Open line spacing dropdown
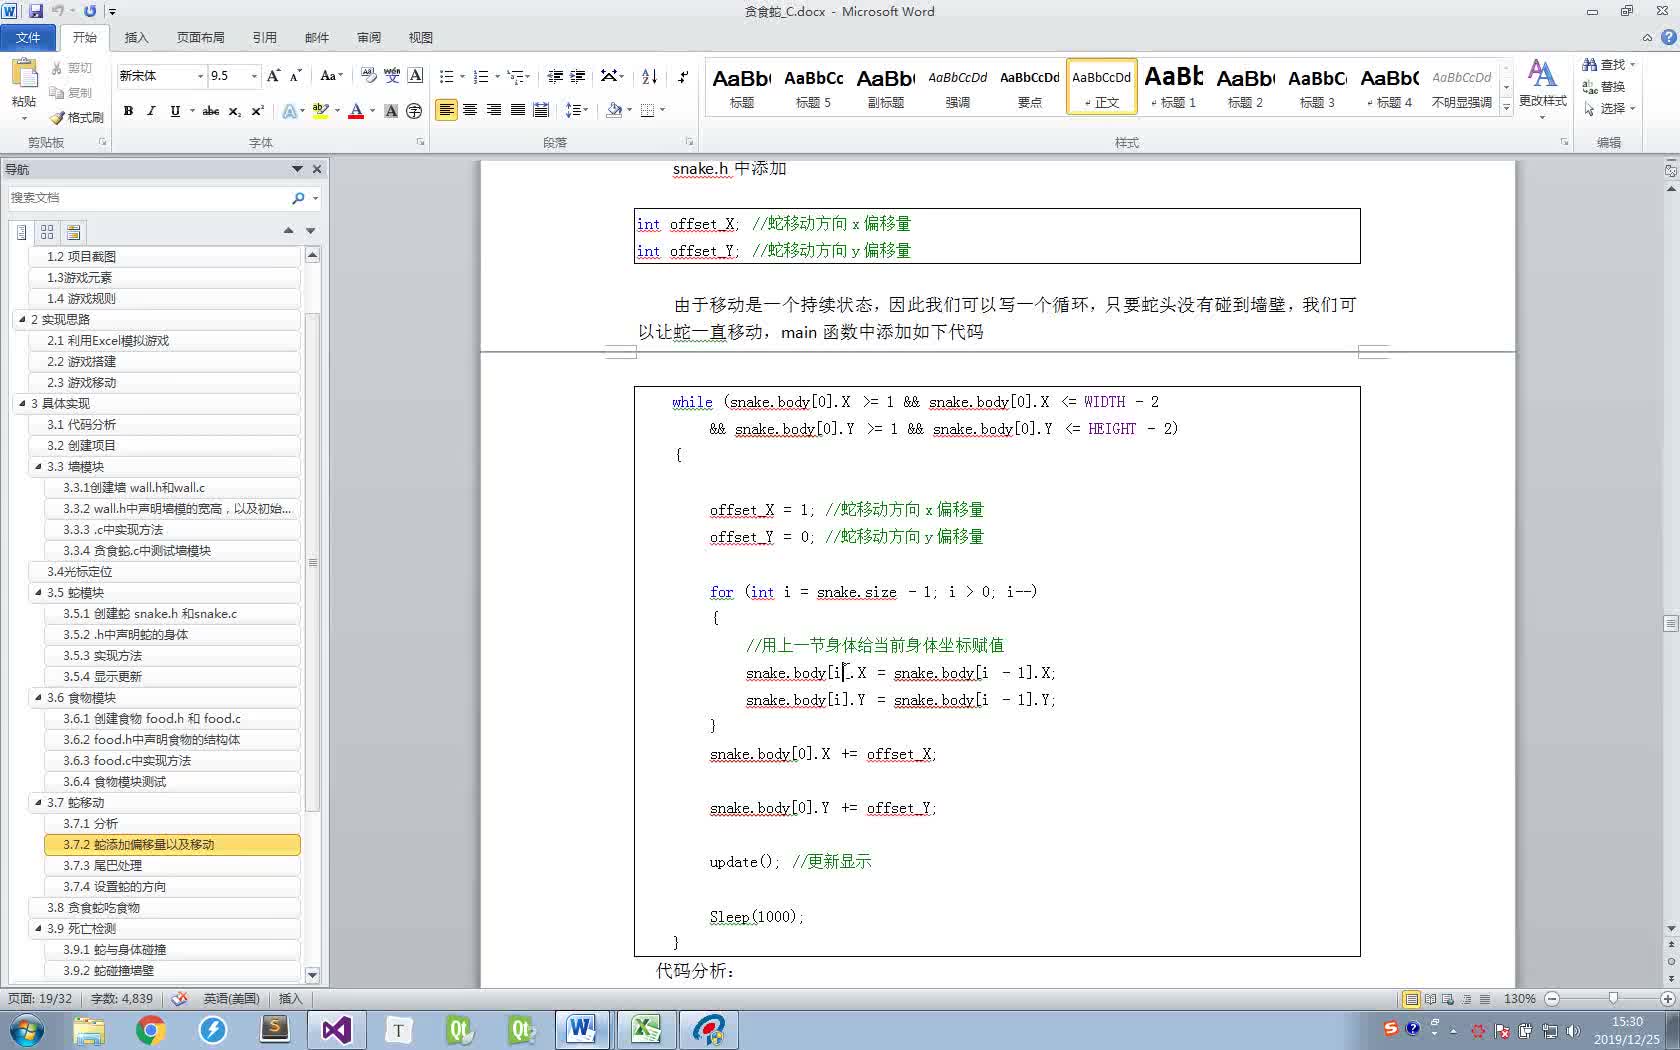This screenshot has width=1680, height=1050. pyautogui.click(x=577, y=110)
